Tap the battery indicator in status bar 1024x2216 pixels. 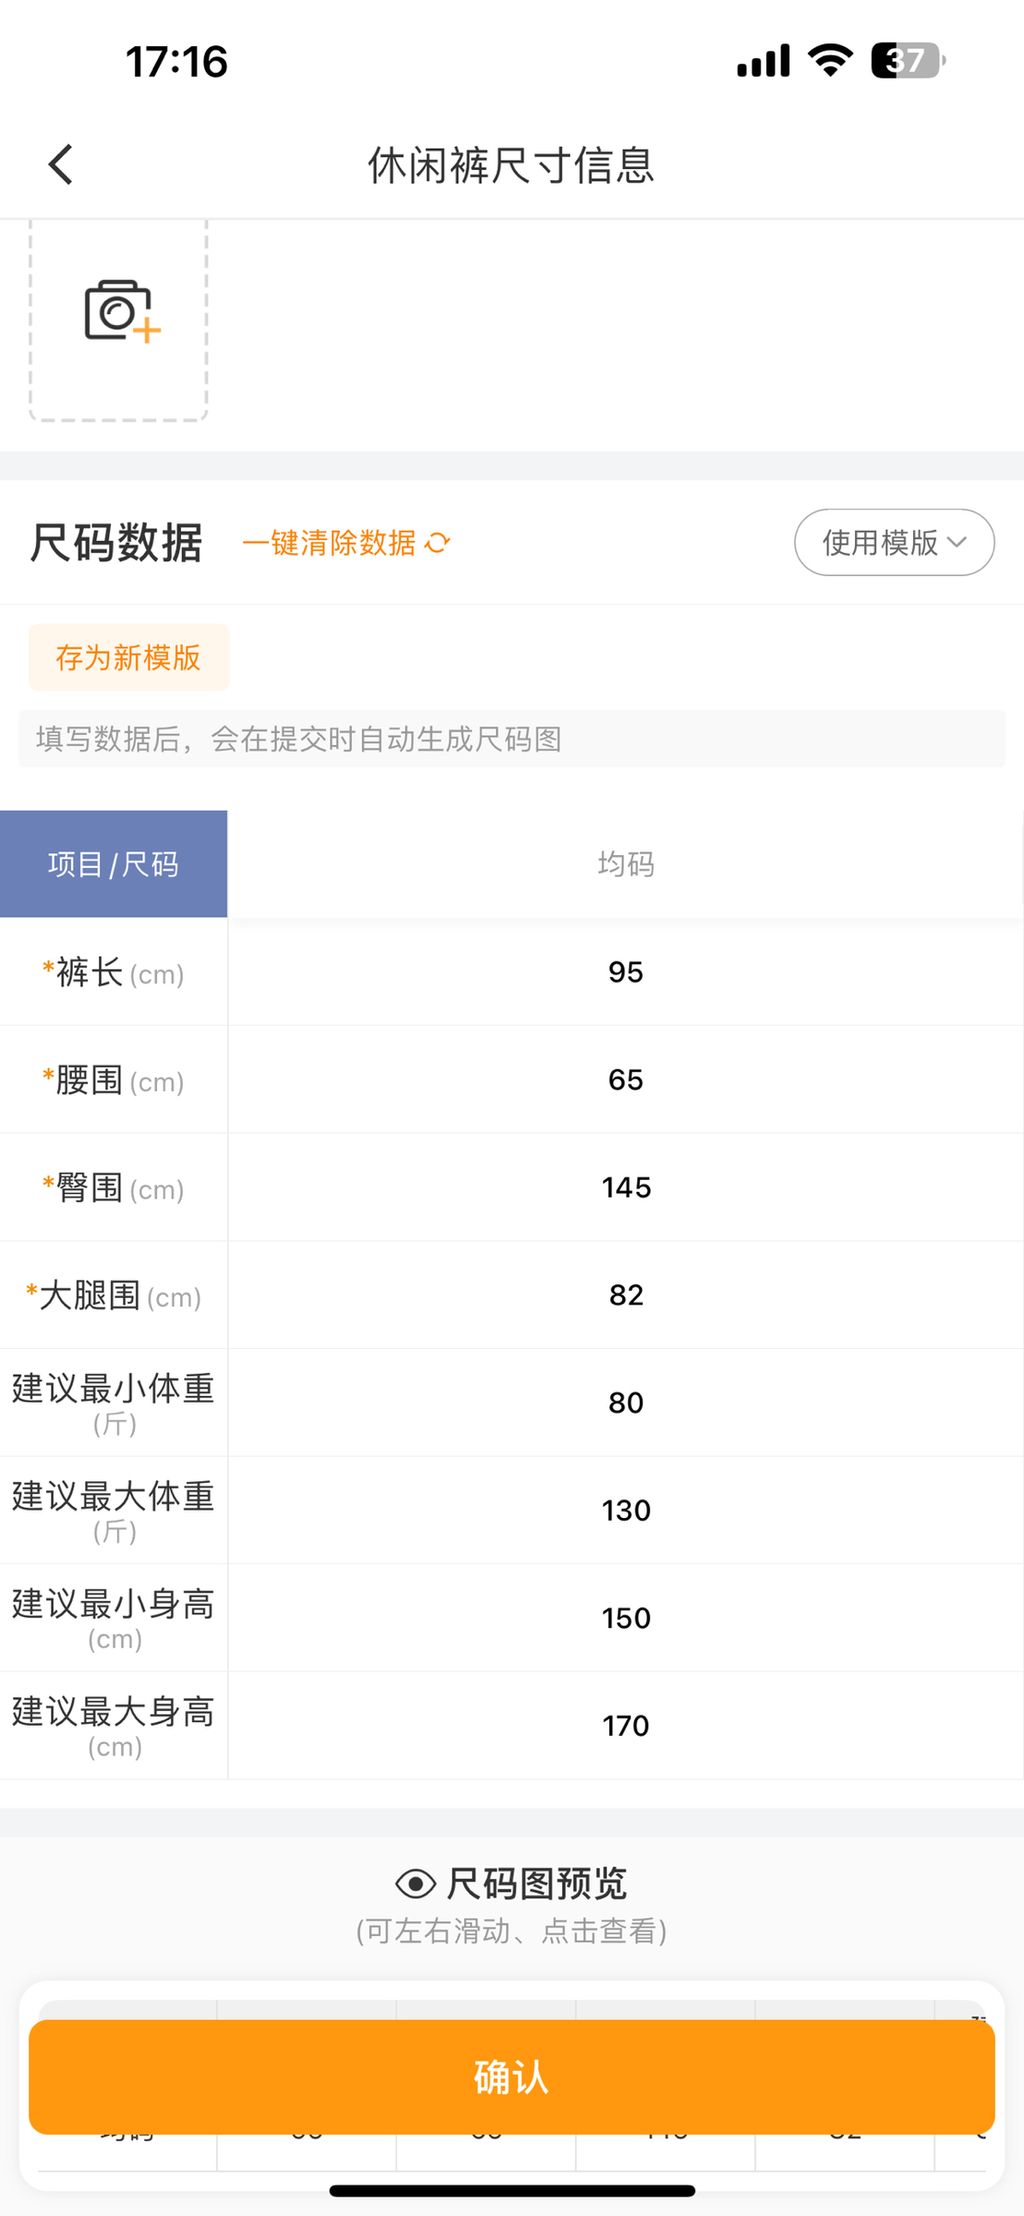tap(908, 61)
